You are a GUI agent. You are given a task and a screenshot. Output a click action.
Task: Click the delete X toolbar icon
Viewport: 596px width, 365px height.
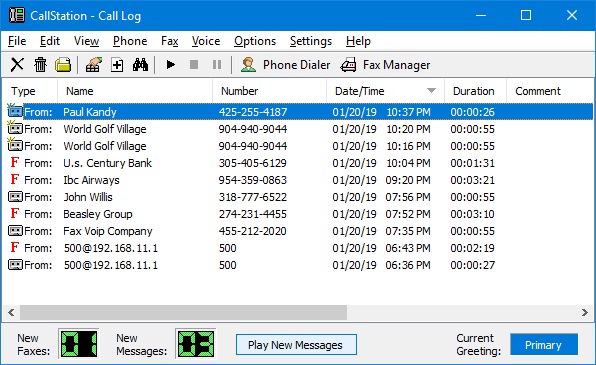[x=17, y=65]
